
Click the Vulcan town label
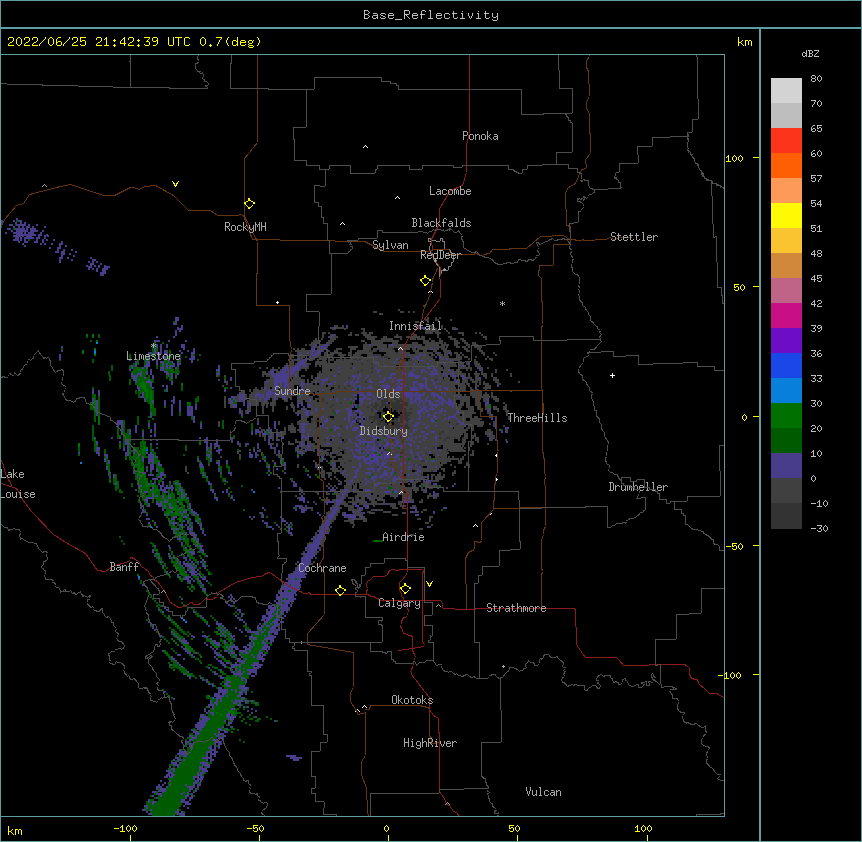click(543, 792)
